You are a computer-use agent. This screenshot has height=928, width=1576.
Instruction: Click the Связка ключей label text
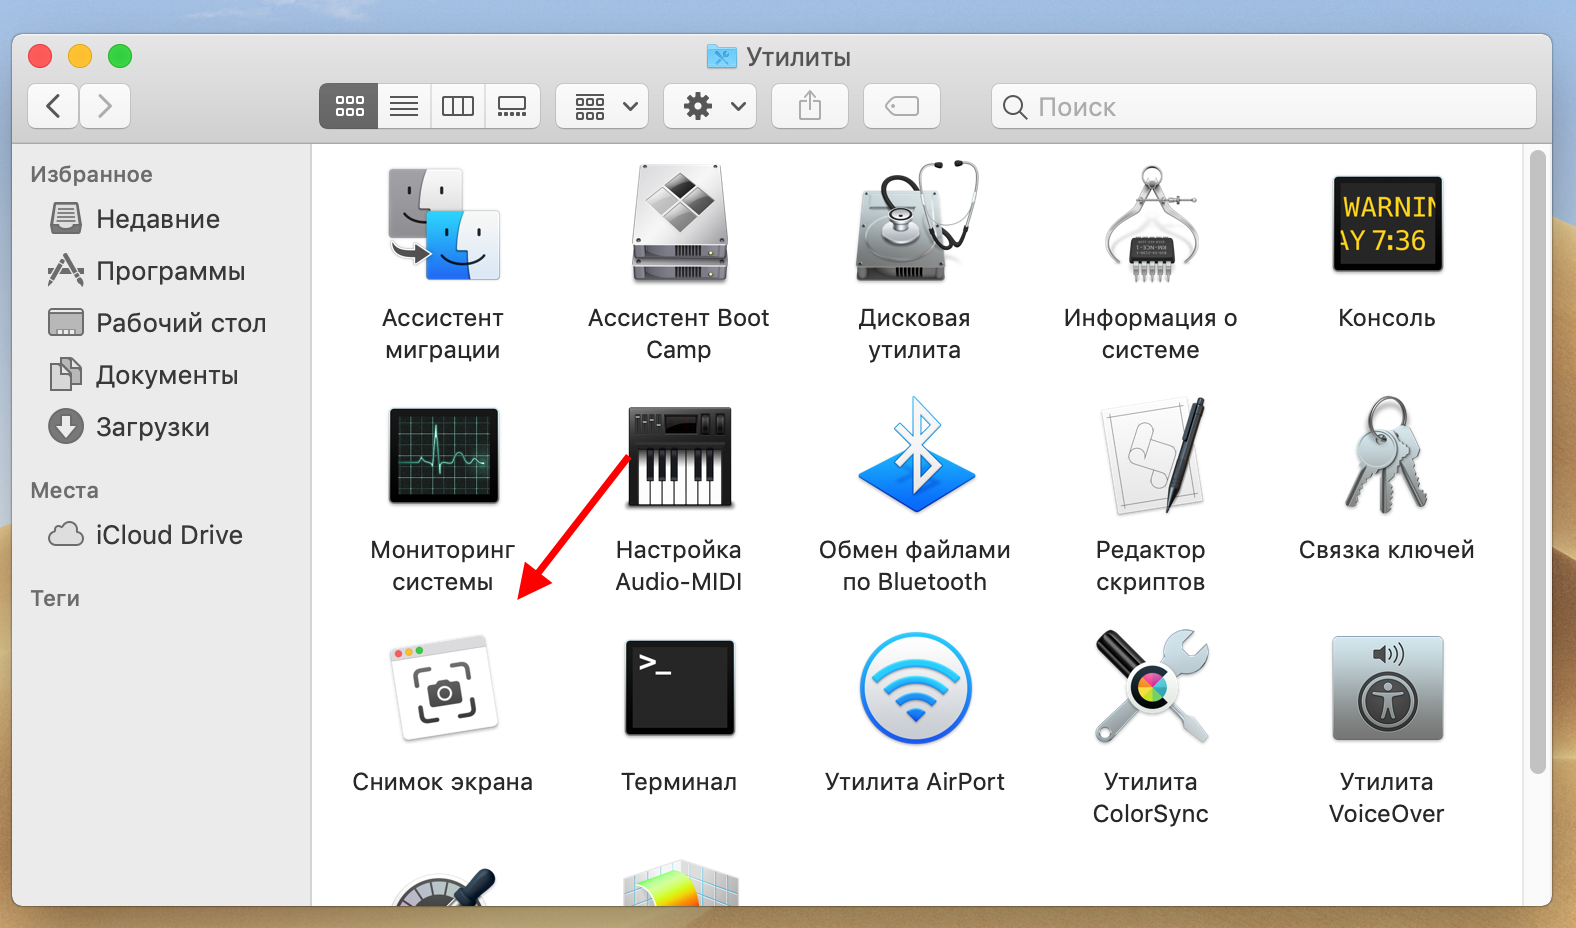point(1387,550)
